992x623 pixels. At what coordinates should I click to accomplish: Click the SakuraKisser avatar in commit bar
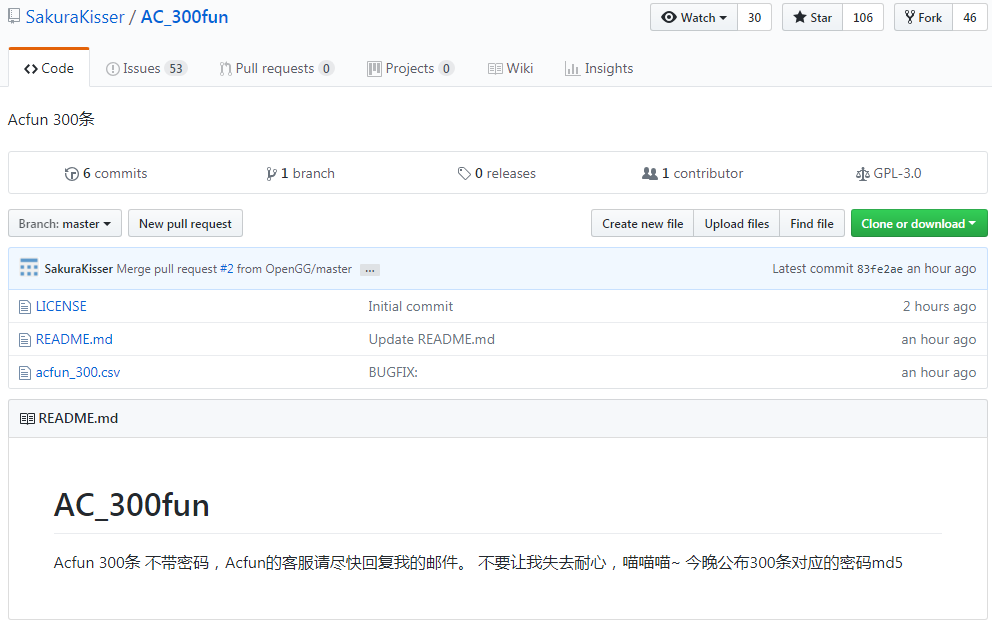(x=29, y=268)
